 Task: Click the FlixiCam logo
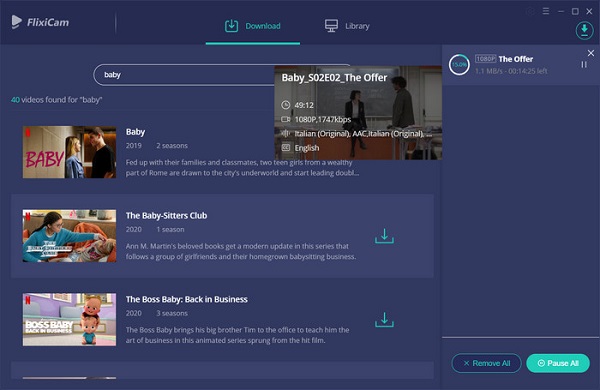tap(41, 22)
